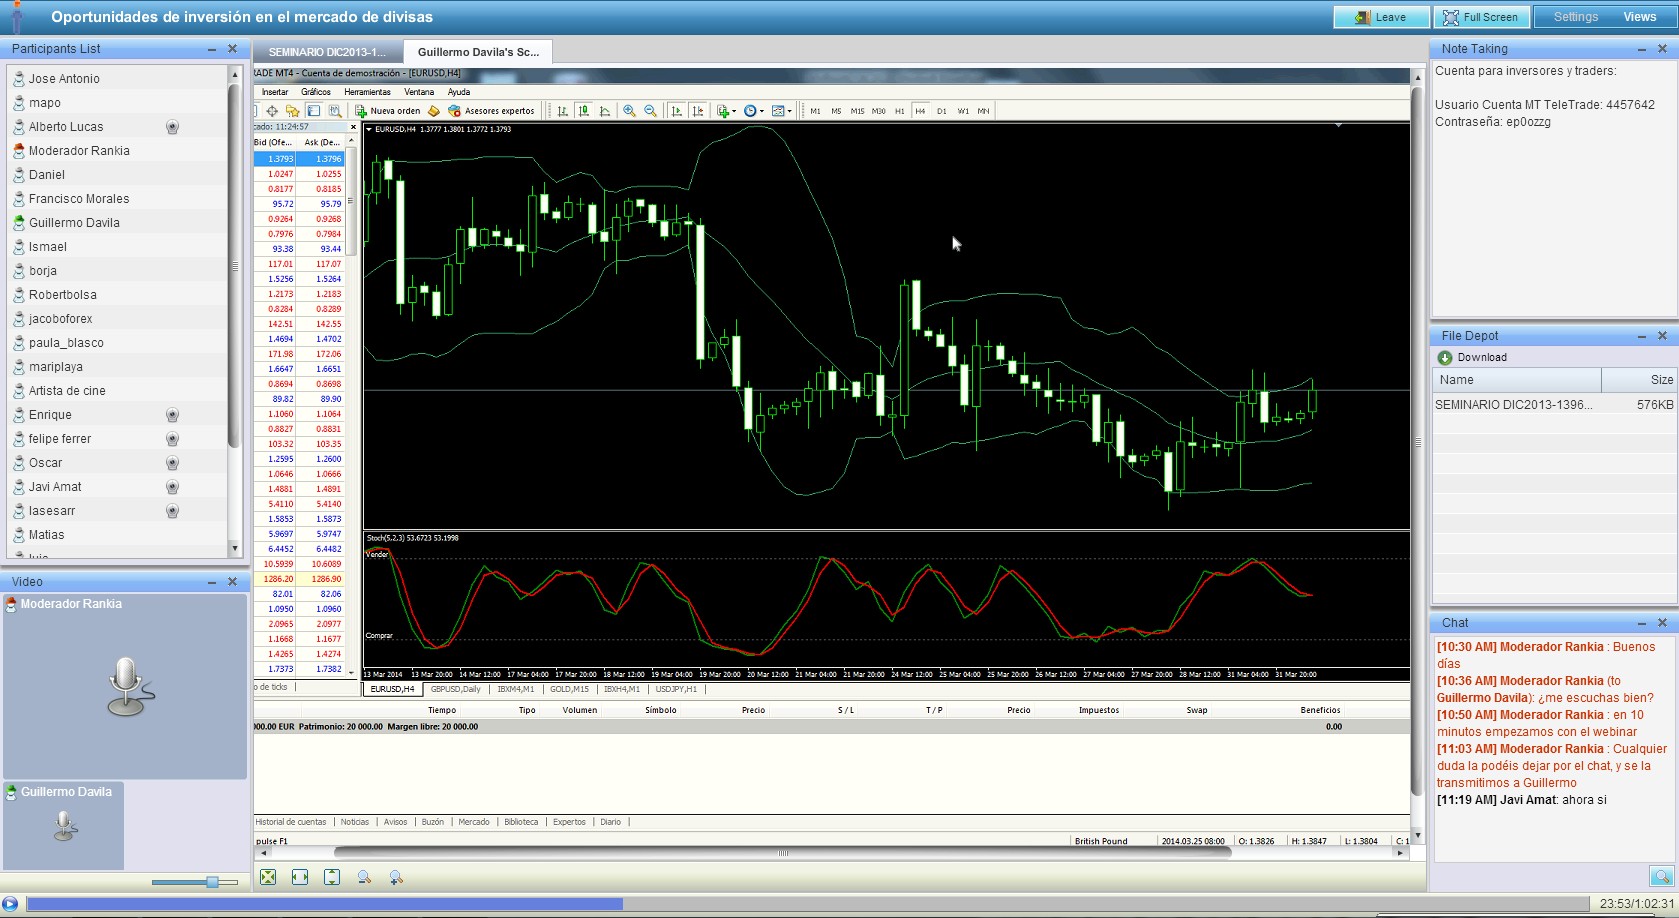The height and width of the screenshot is (918, 1679).
Task: Open the Insertar menu
Action: tap(274, 92)
